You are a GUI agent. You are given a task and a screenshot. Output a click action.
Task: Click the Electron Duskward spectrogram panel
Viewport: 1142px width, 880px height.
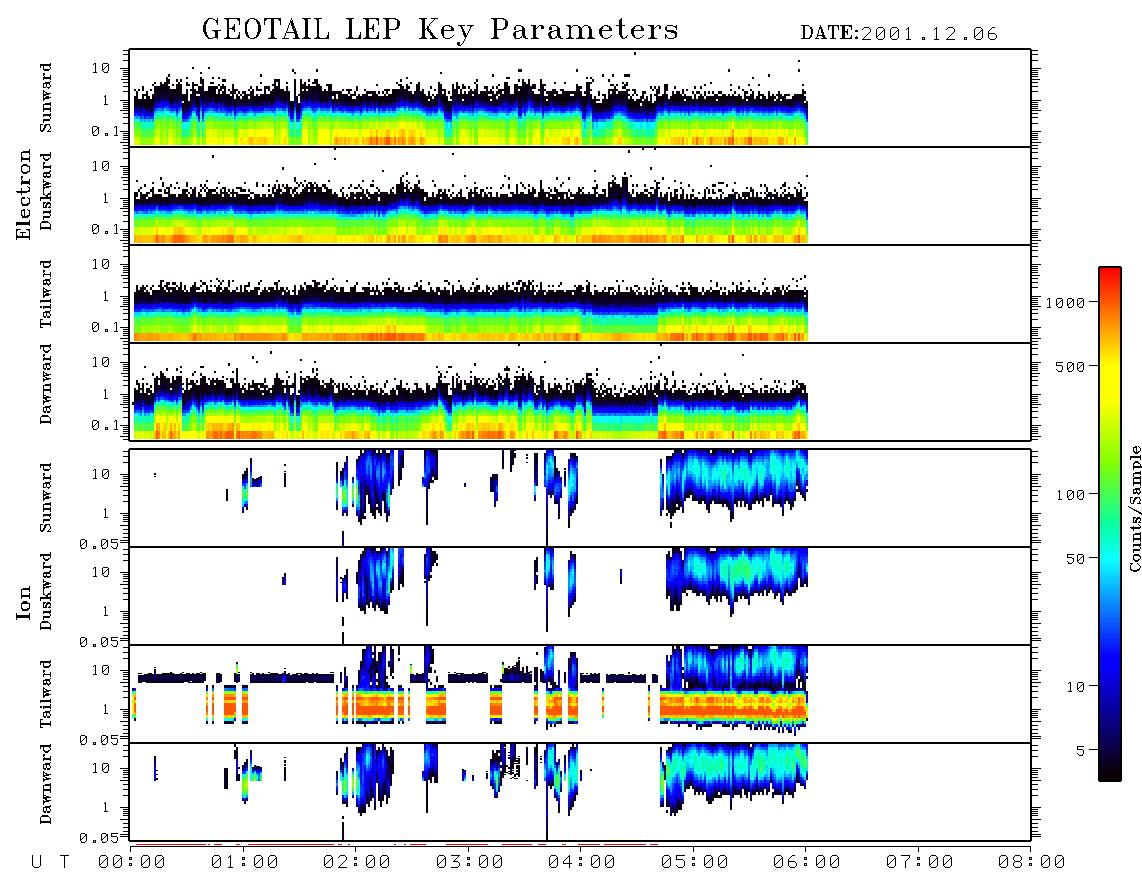tap(580, 195)
